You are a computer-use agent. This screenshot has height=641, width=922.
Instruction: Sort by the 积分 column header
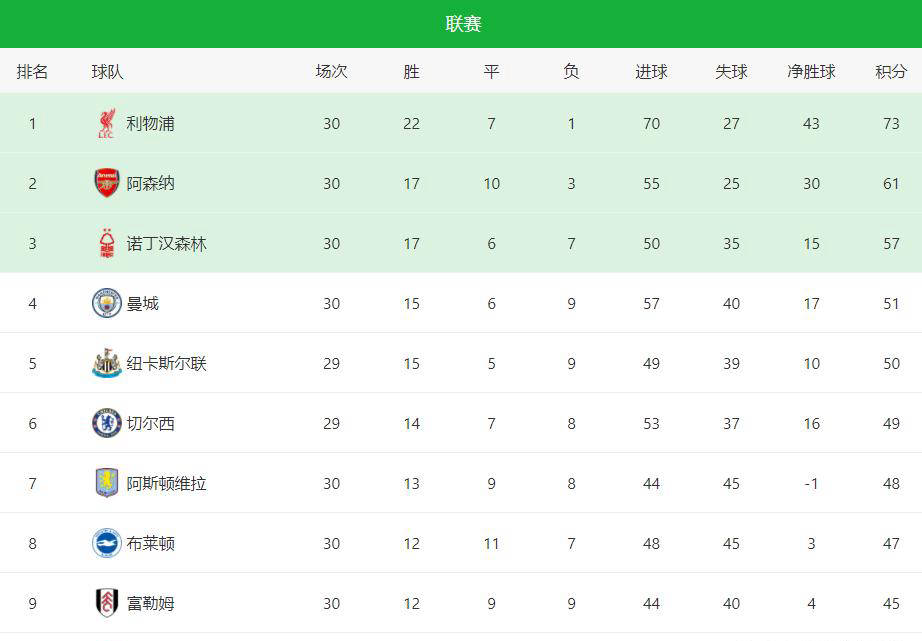coord(891,72)
